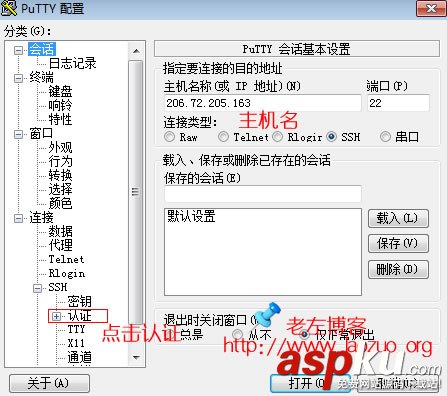Select 默认设置 in saved sessions list
Screen dimensions: 447x396
(191, 216)
